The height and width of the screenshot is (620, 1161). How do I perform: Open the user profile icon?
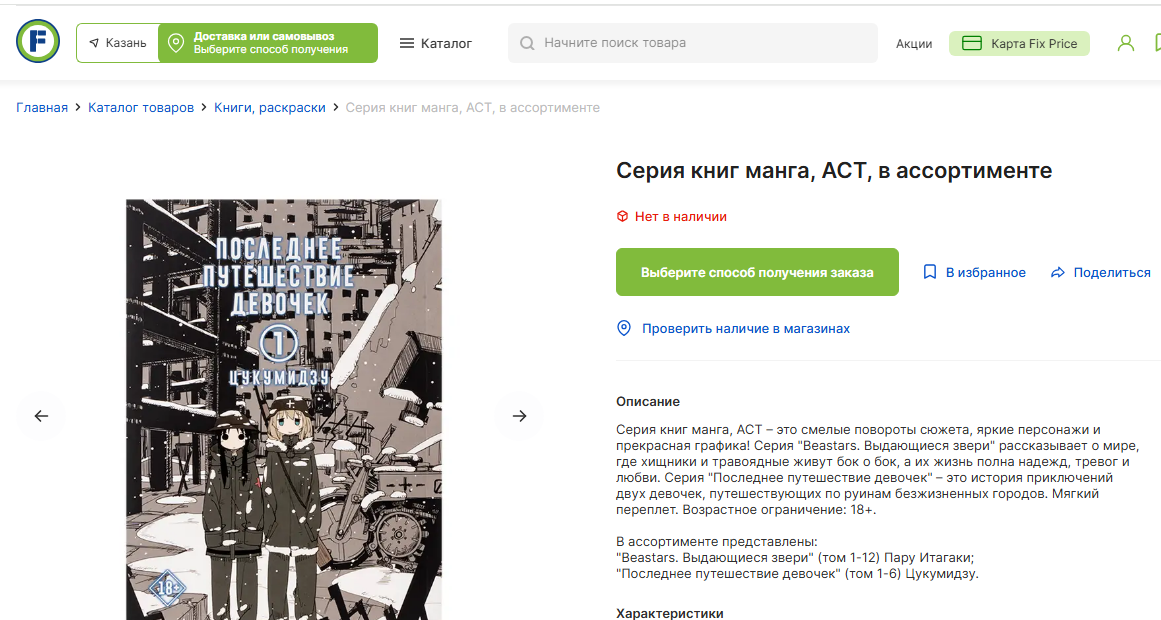(1125, 43)
